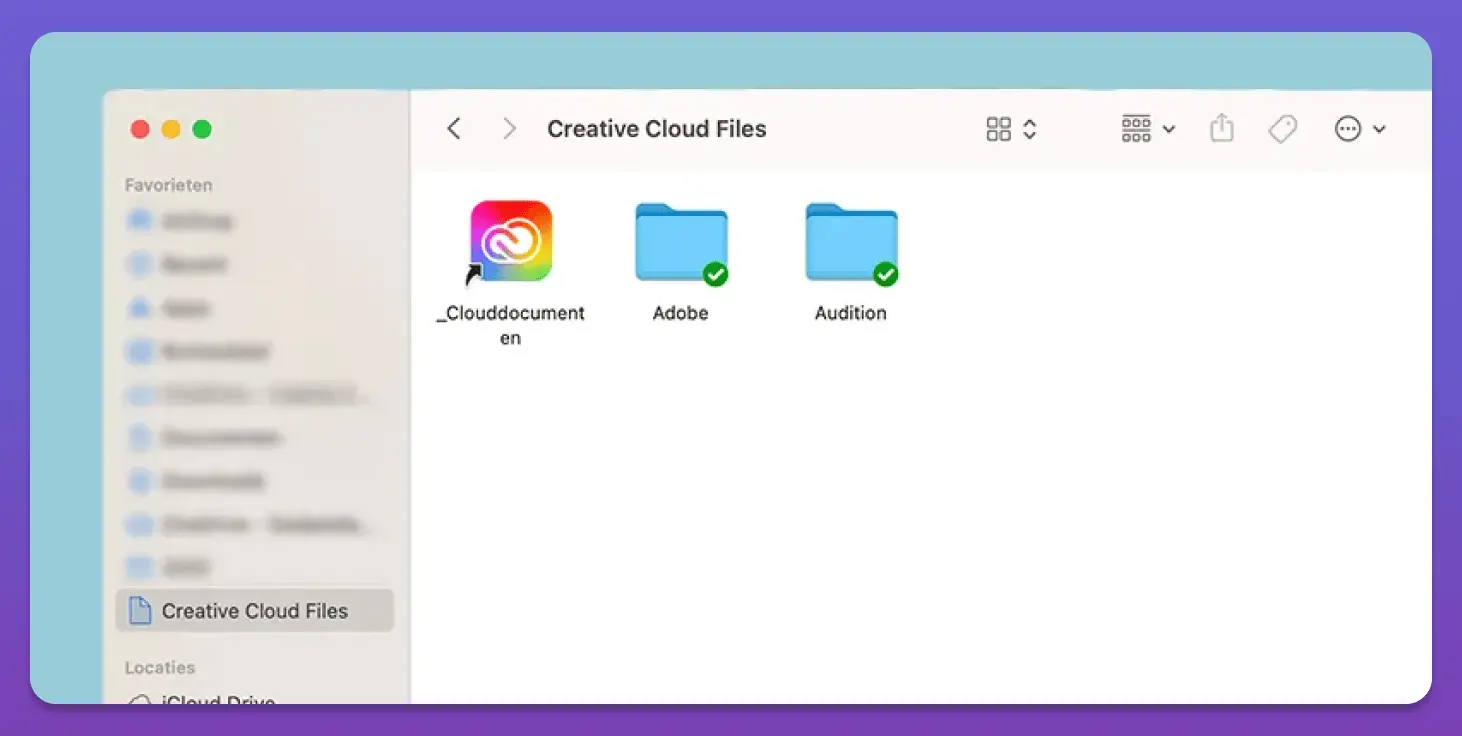Image resolution: width=1462 pixels, height=736 pixels.
Task: Click the tag icon to edit tags
Action: pyautogui.click(x=1282, y=129)
